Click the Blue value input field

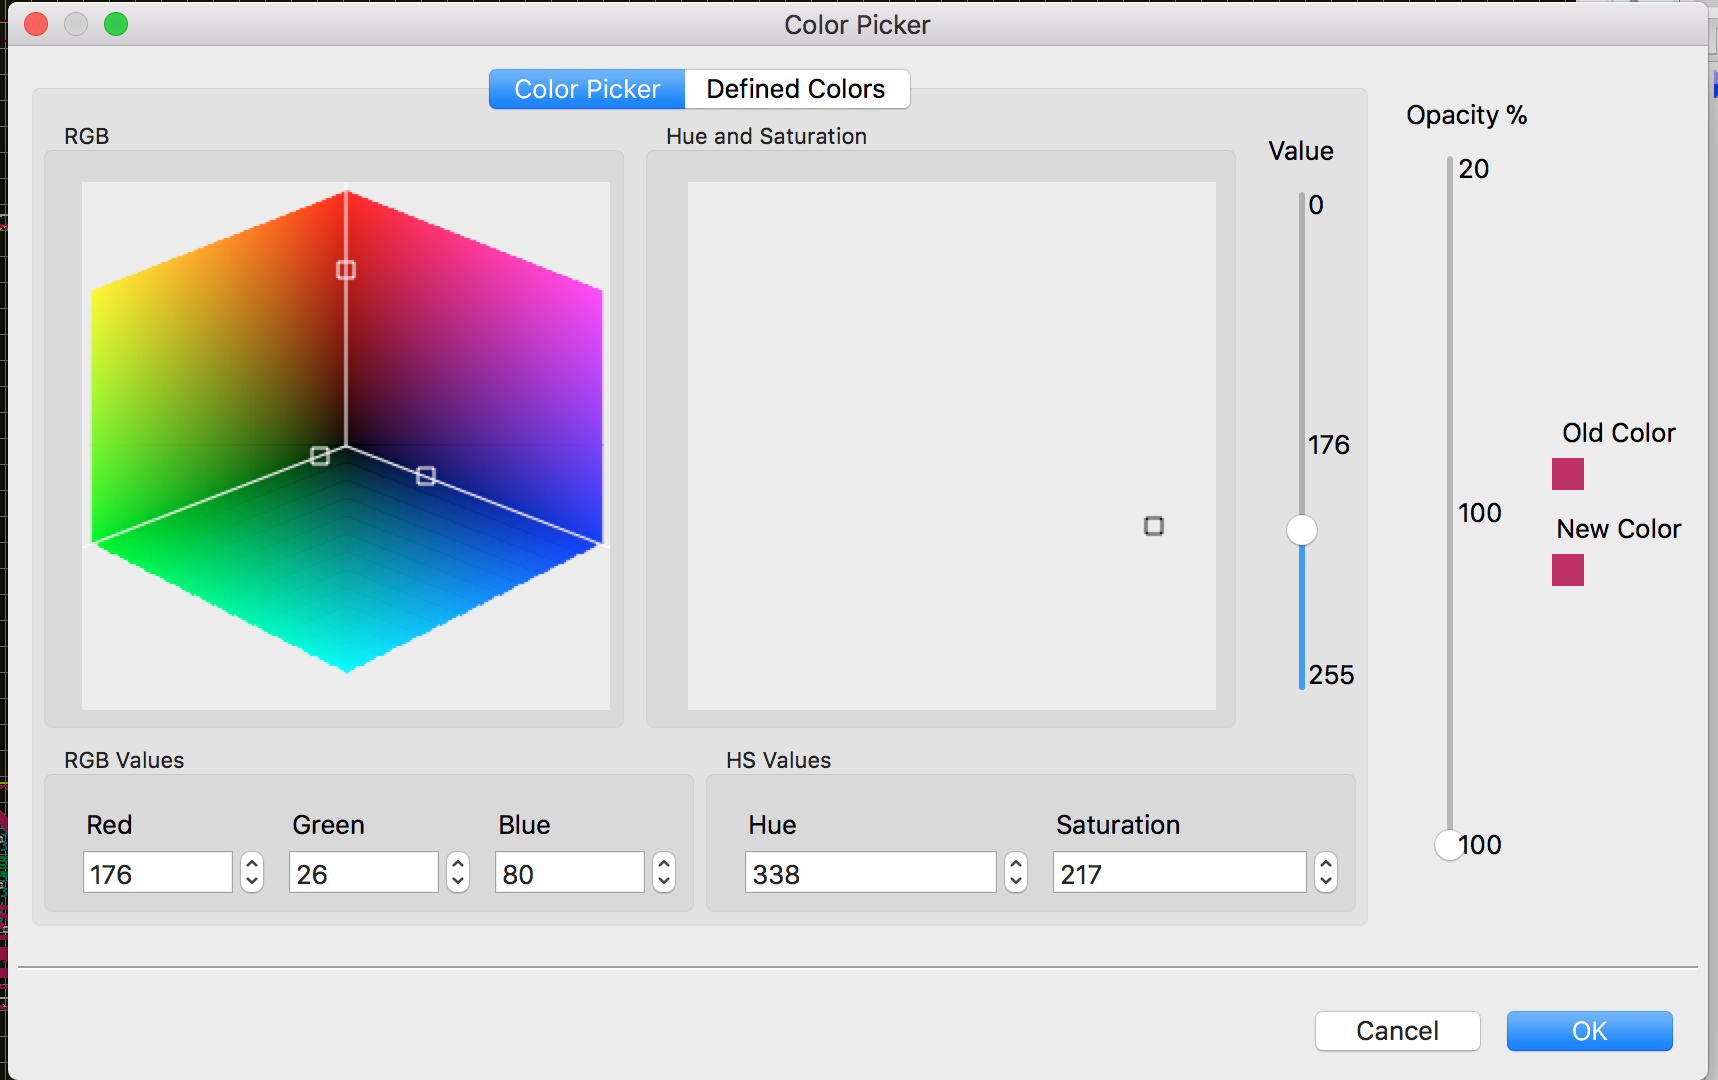pos(569,873)
